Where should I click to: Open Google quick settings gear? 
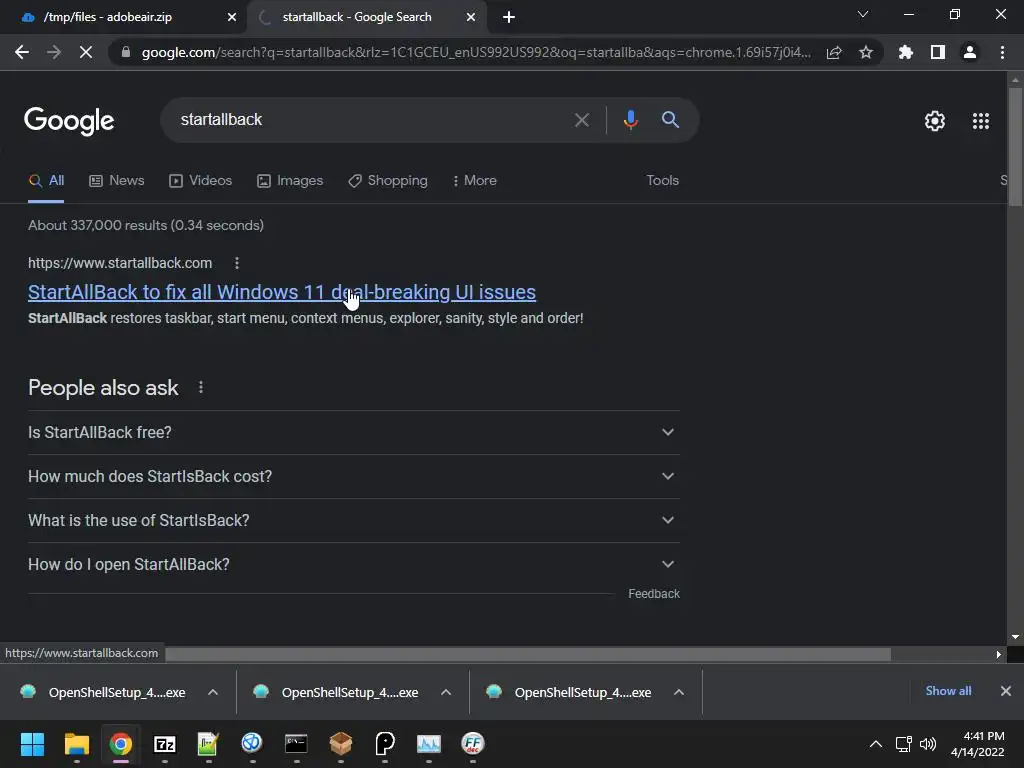pos(935,121)
